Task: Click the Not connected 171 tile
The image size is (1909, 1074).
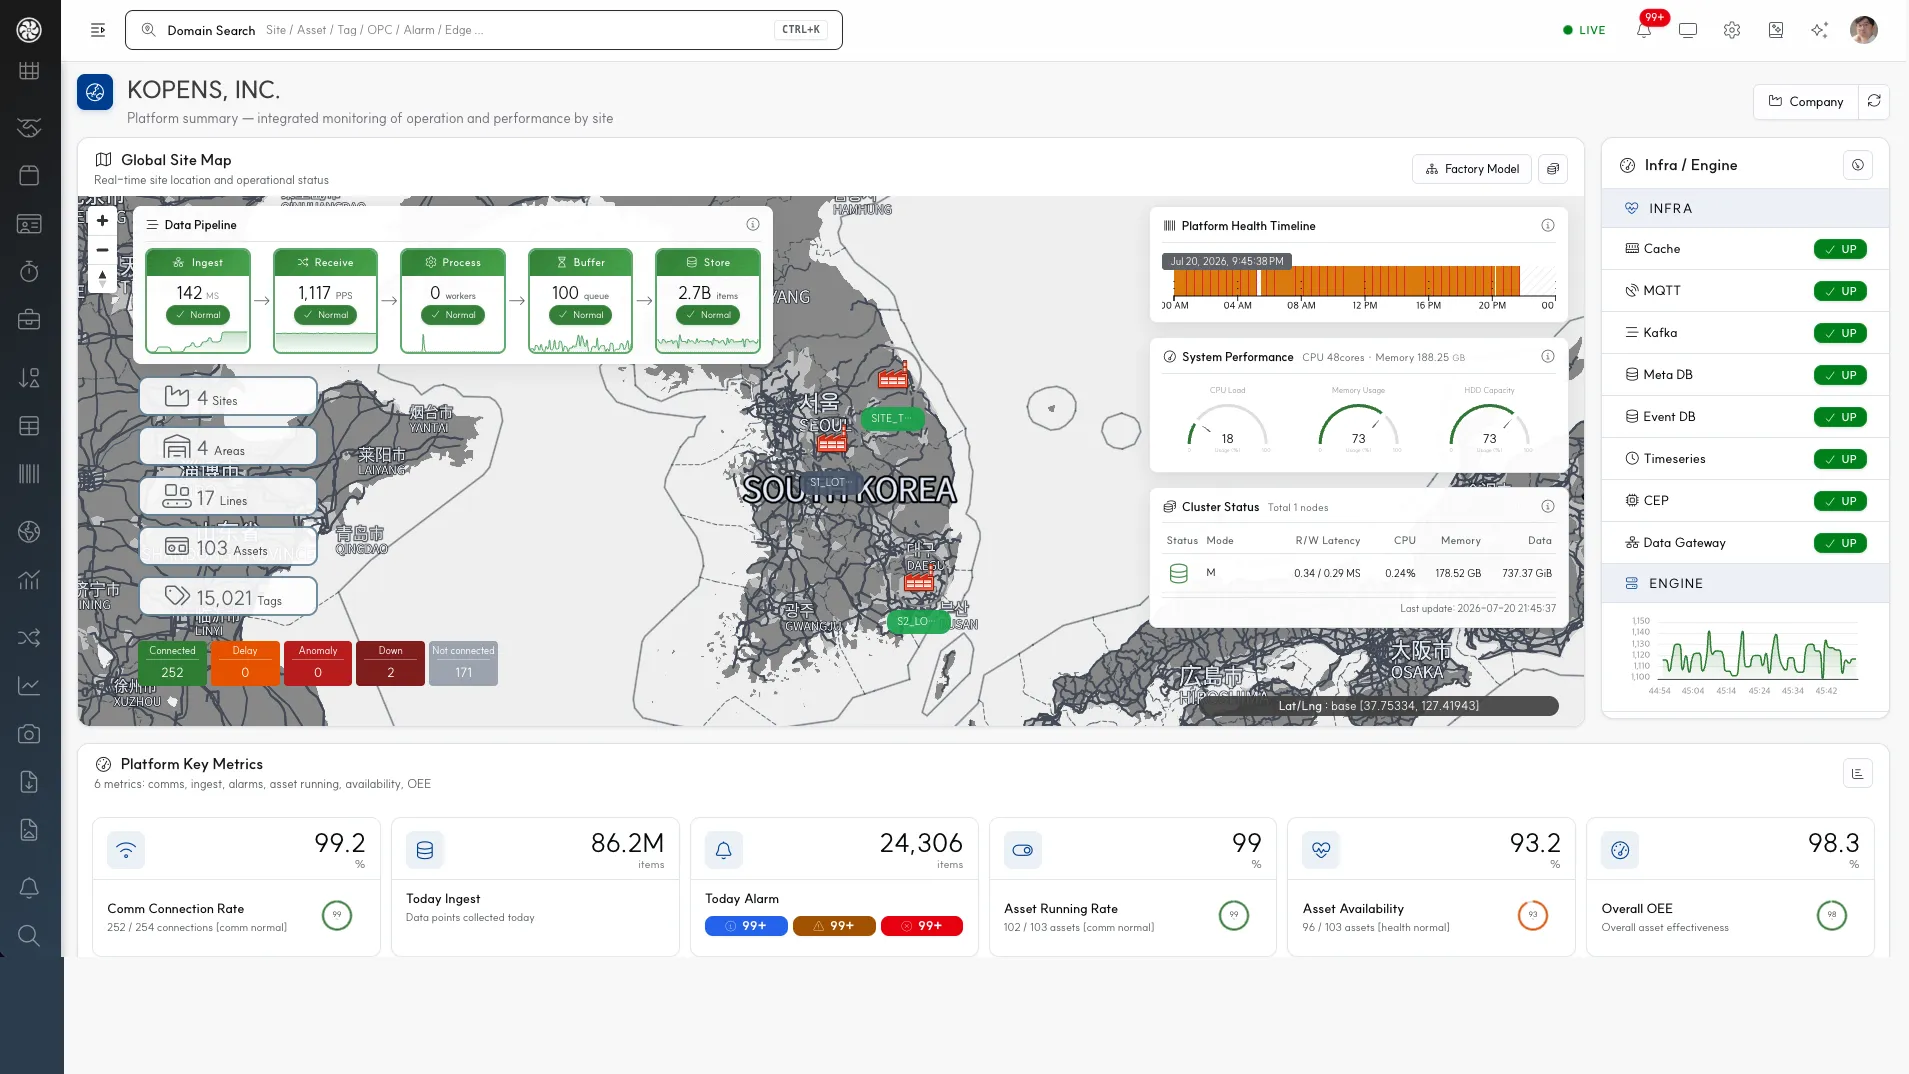Action: pos(463,663)
